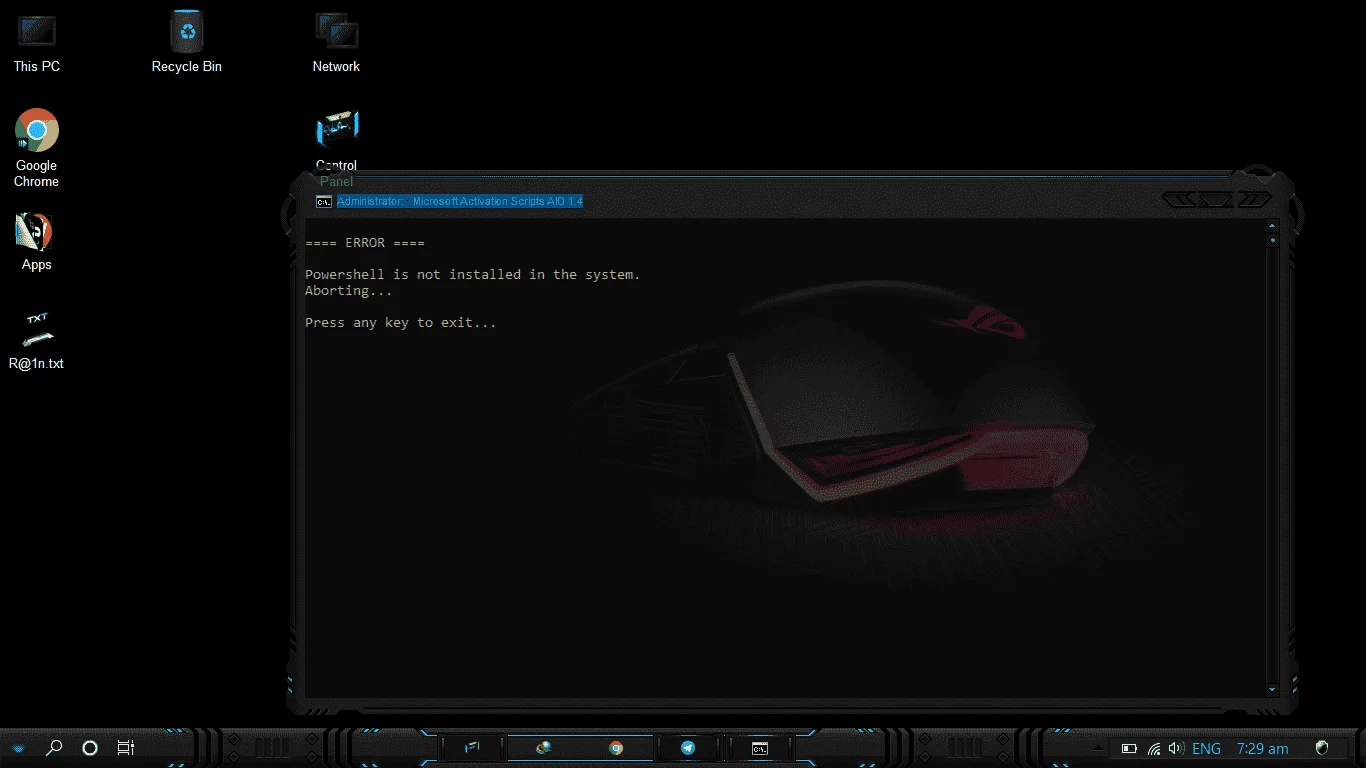Select the Control Panel desktop icon
1366x768 pixels.
click(x=336, y=148)
